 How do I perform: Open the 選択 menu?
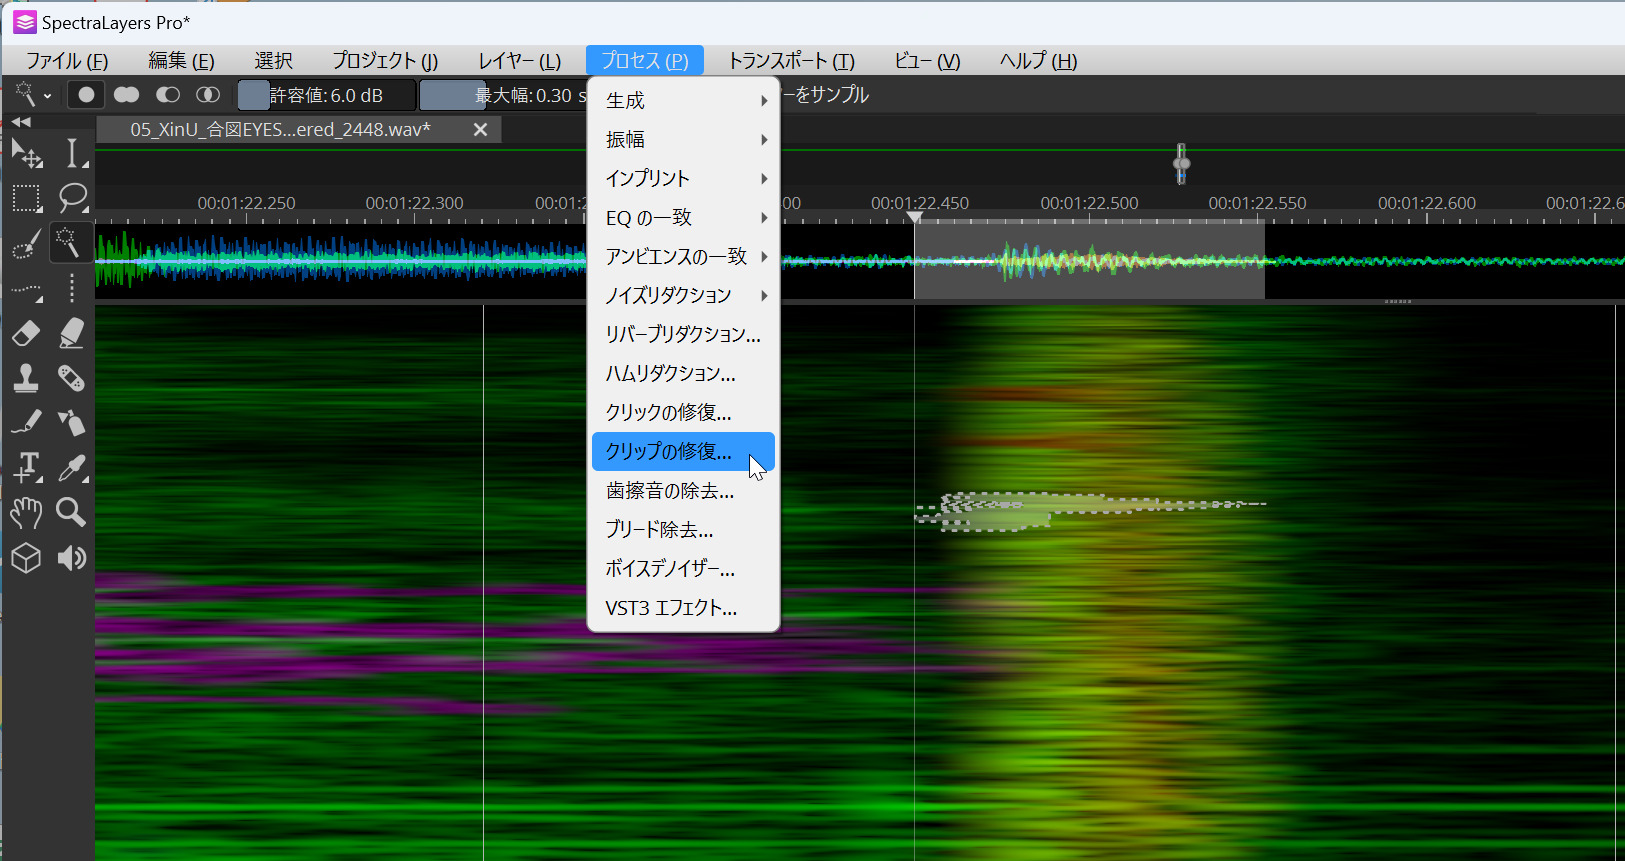273,61
